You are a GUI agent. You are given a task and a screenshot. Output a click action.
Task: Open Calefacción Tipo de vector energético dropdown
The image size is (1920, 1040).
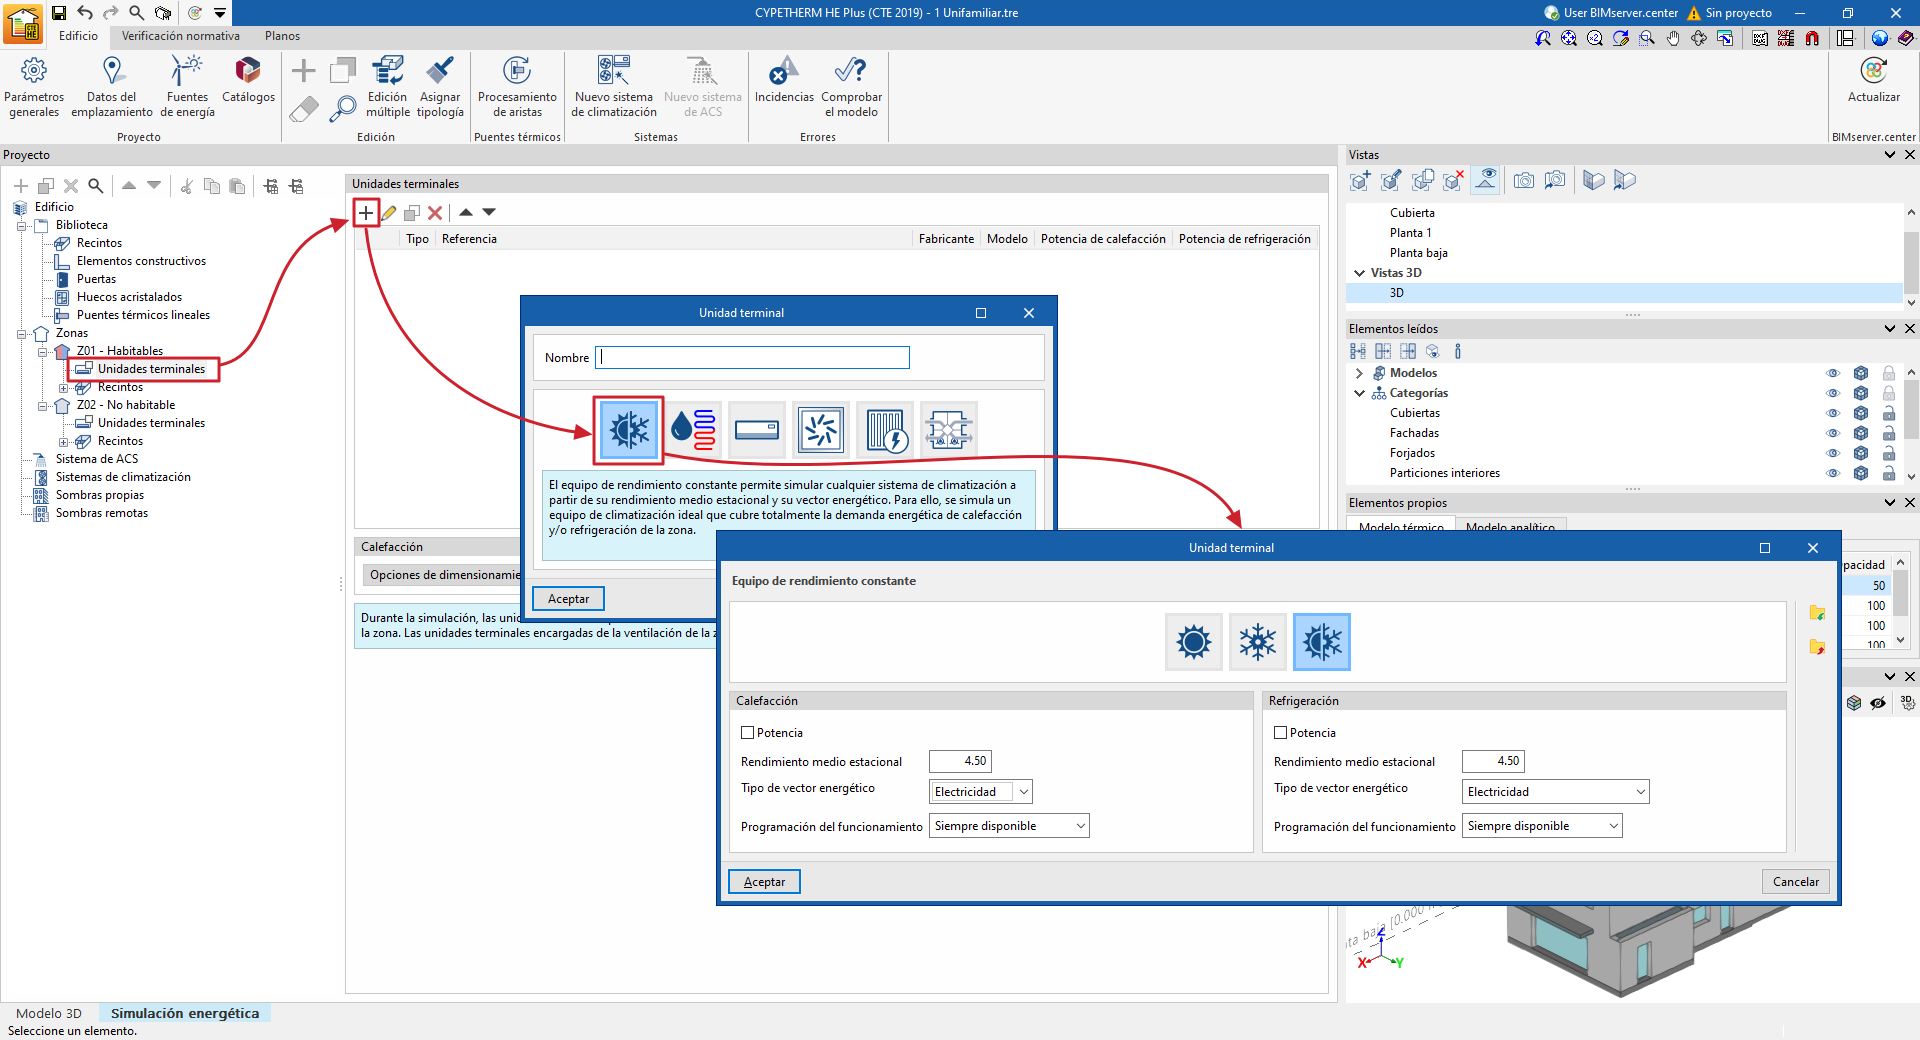[980, 792]
